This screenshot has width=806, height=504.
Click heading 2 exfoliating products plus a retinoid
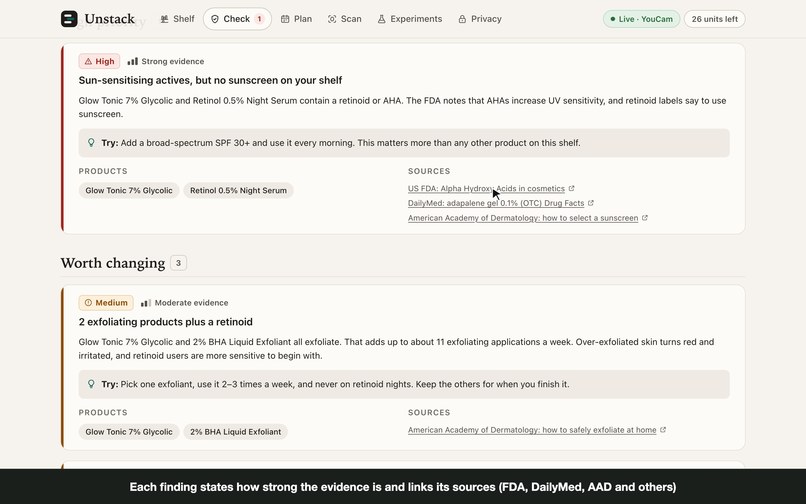tap(166, 322)
